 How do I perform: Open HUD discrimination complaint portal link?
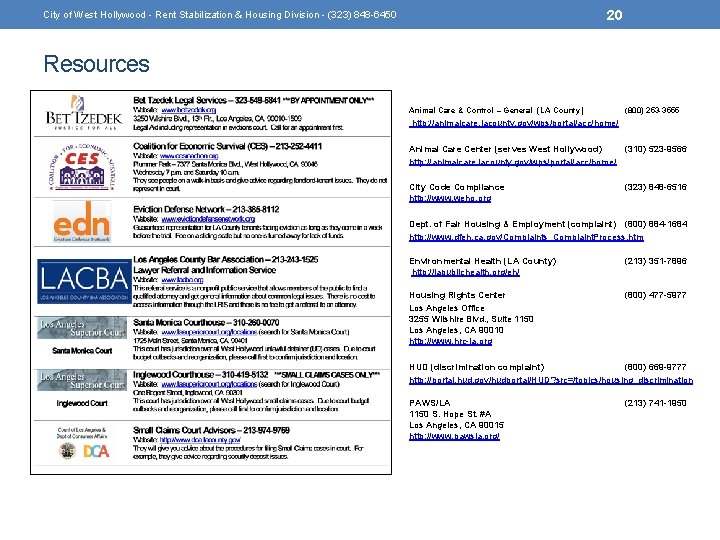[551, 380]
